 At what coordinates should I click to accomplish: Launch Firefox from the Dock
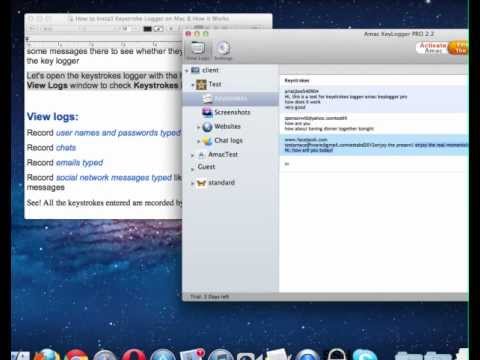(48, 355)
